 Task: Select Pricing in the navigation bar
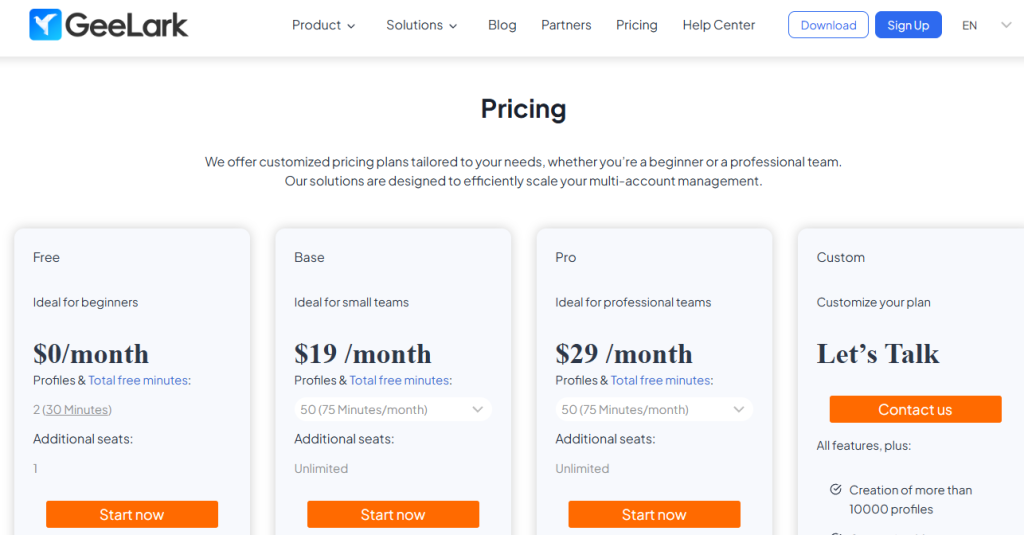(637, 25)
